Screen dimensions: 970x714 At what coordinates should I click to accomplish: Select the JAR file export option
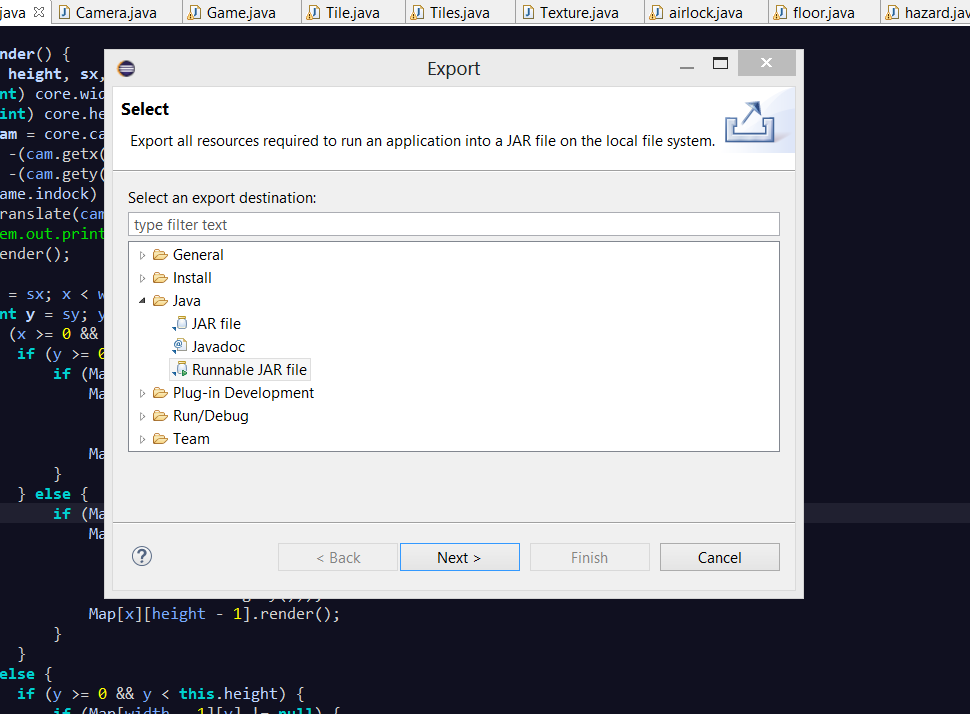[215, 324]
